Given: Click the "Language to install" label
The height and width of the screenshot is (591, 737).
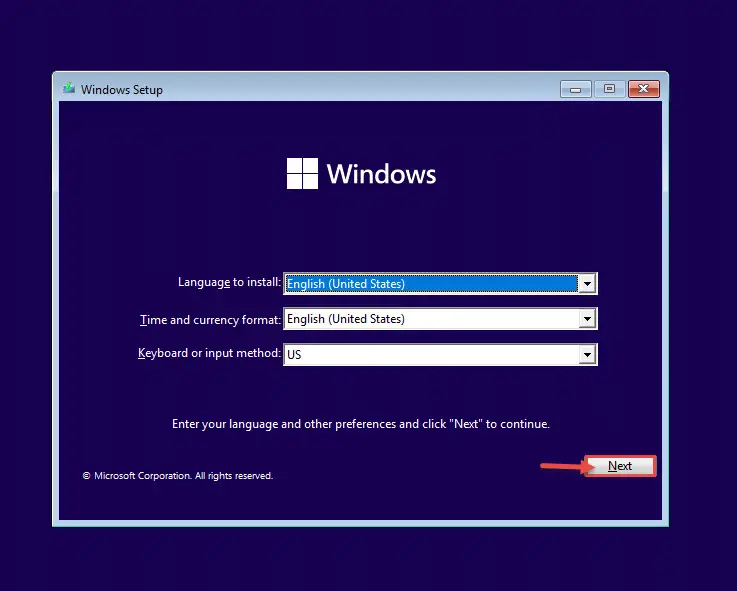Looking at the screenshot, I should (229, 282).
